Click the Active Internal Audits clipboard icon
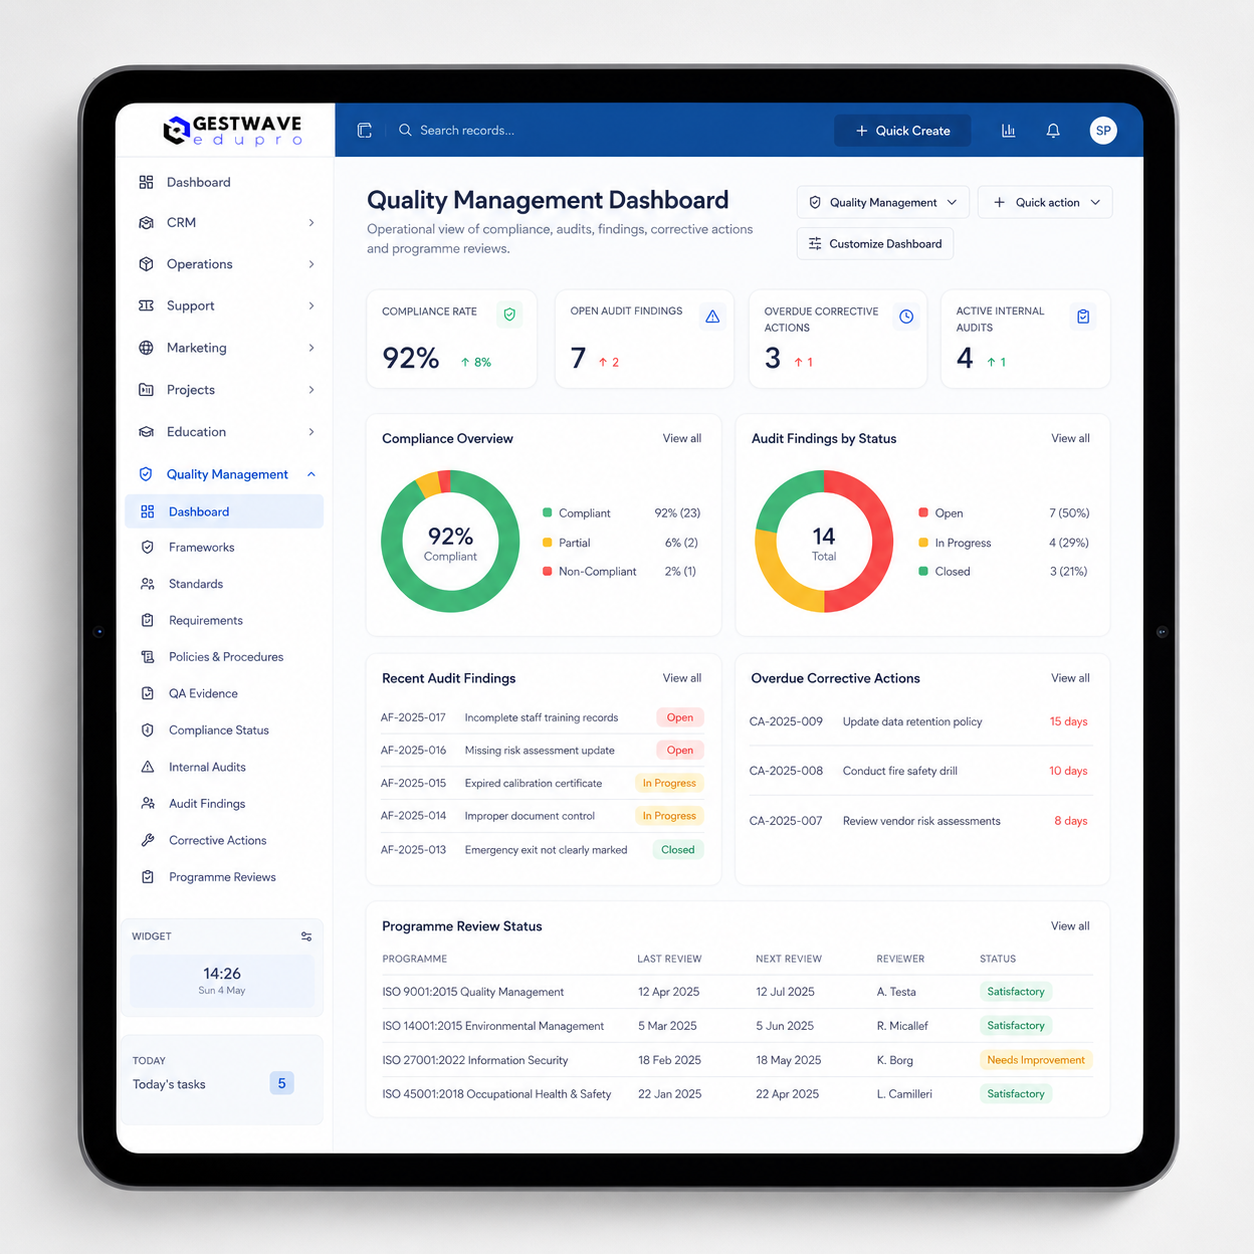 (1083, 316)
